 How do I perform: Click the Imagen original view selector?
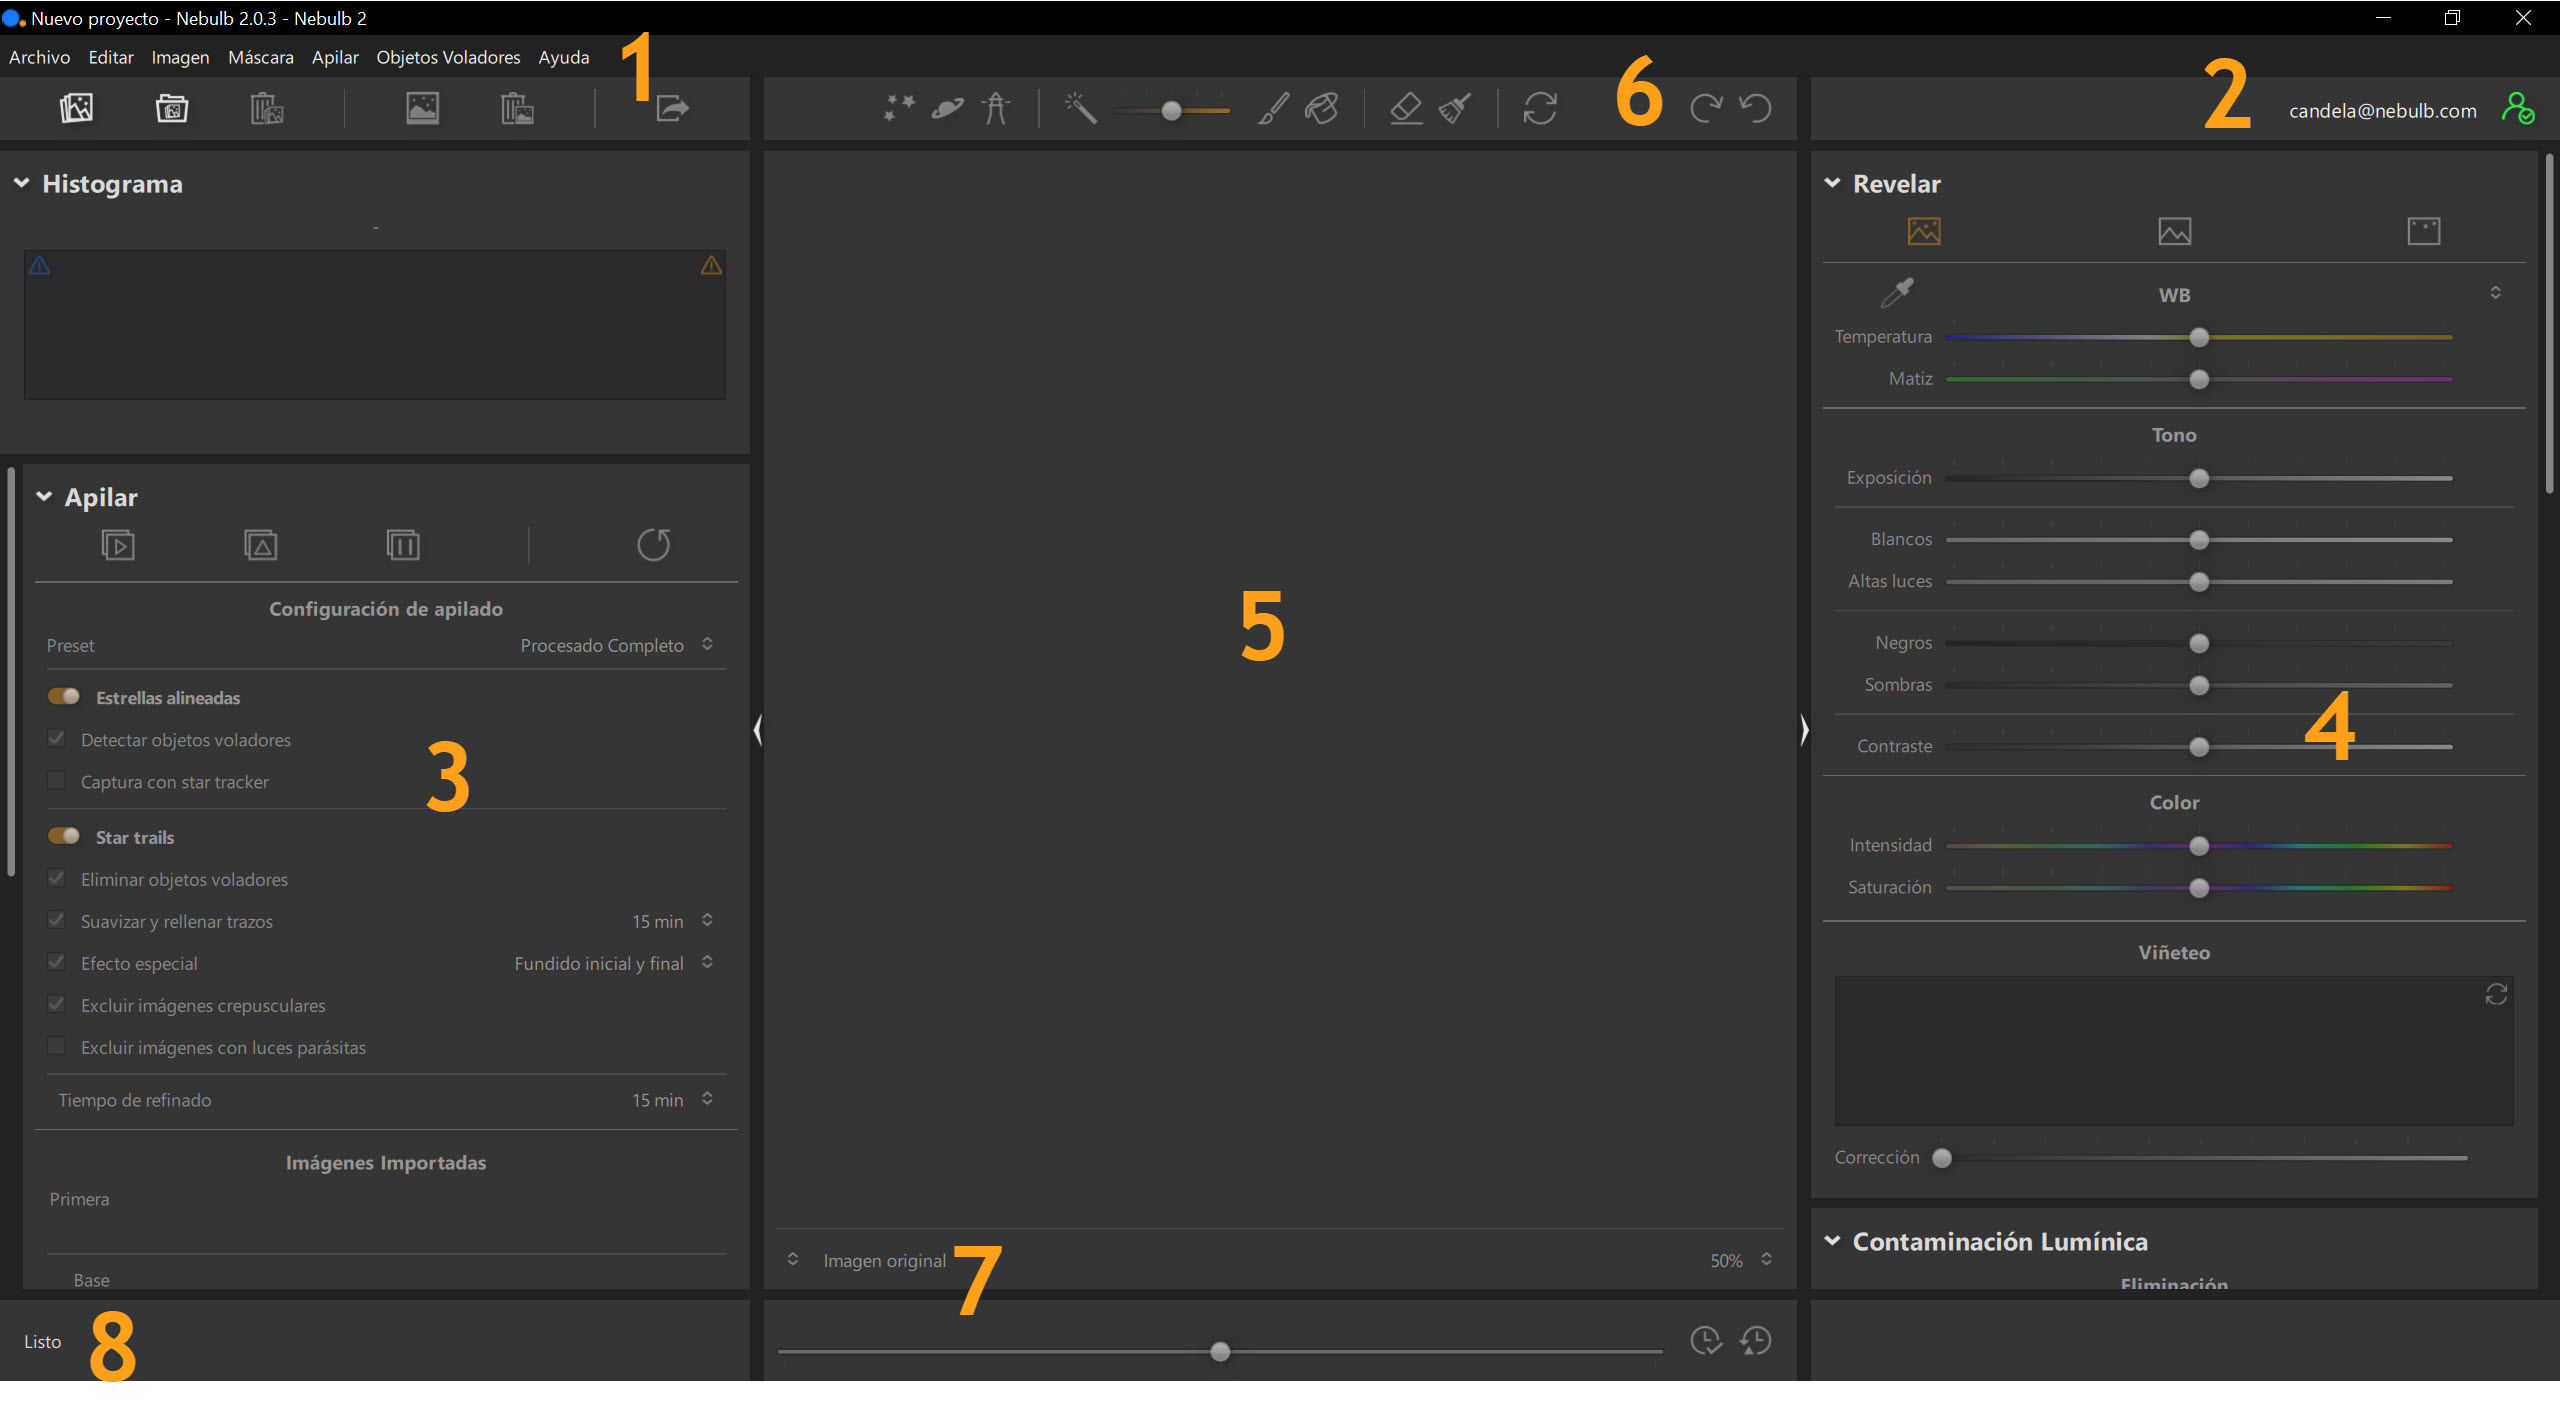click(883, 1261)
